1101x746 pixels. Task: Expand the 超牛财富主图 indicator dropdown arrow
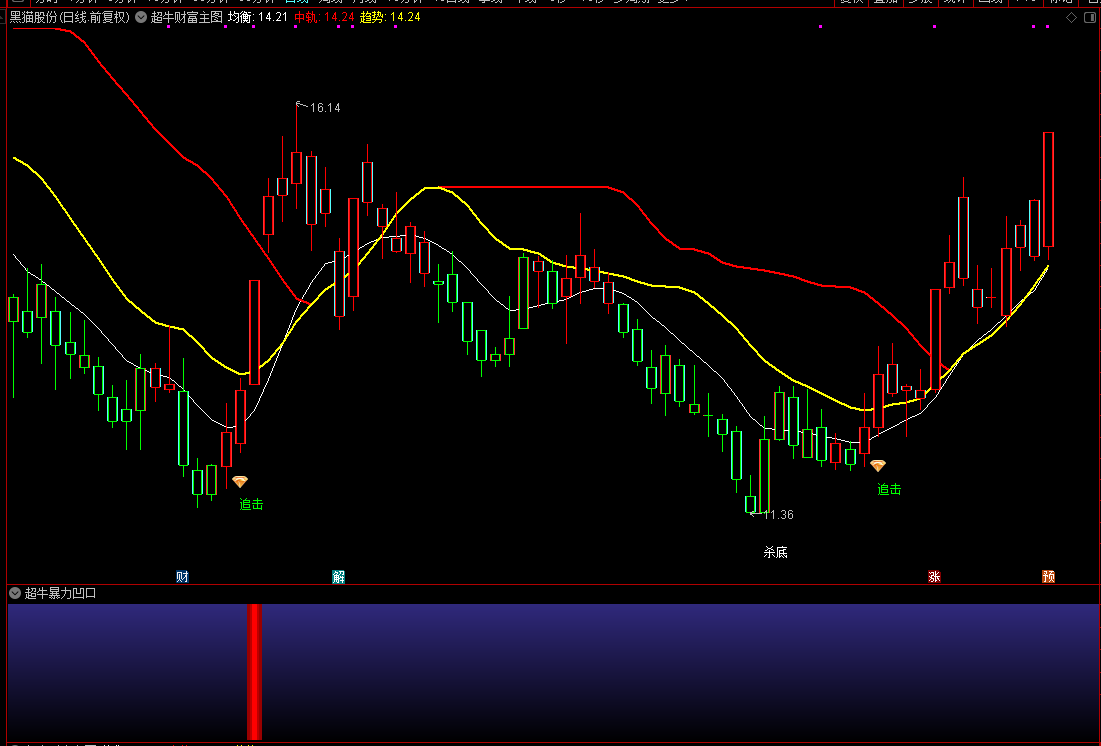[x=141, y=17]
